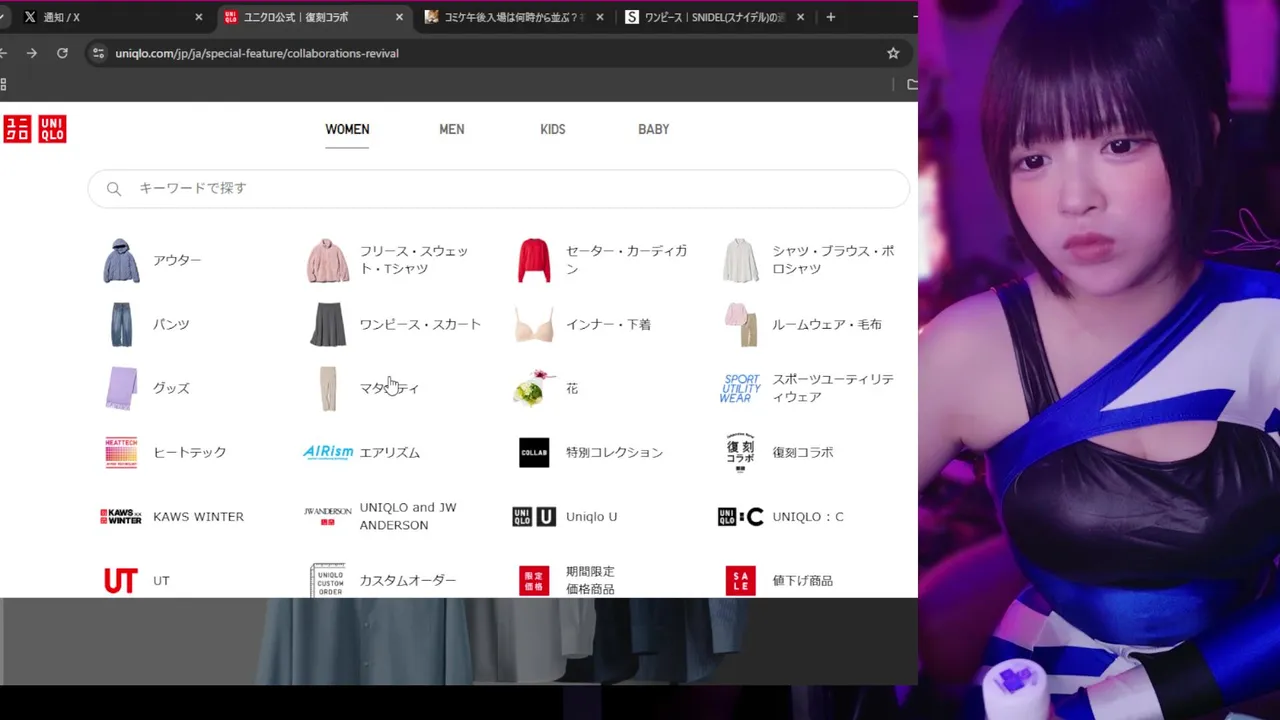Click the pink fleece icon
The image size is (1280, 720).
tap(328, 260)
